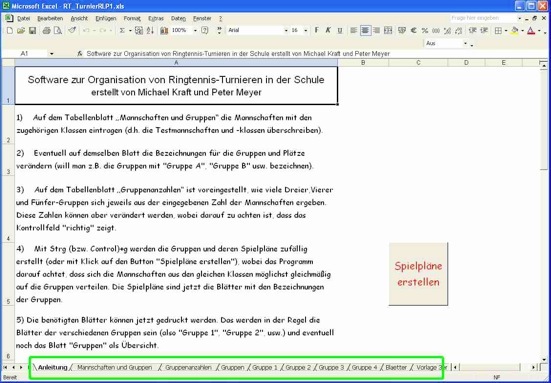Click the Frage hier eingeben help box
The height and width of the screenshot is (383, 551).
click(483, 18)
